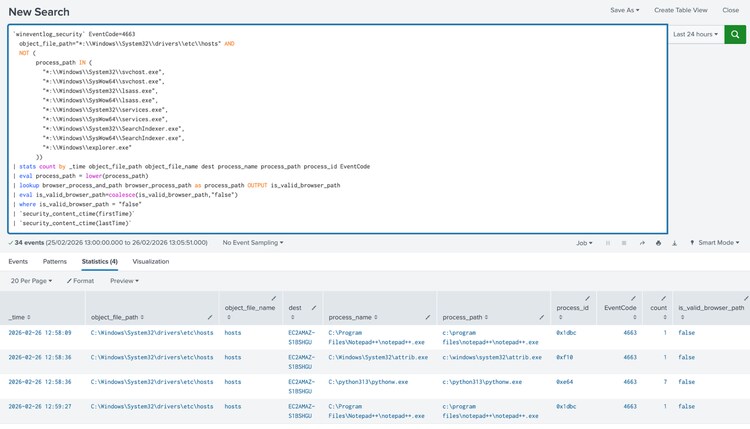Click process_id value 0xf10
The width and height of the screenshot is (750, 429).
[564, 357]
